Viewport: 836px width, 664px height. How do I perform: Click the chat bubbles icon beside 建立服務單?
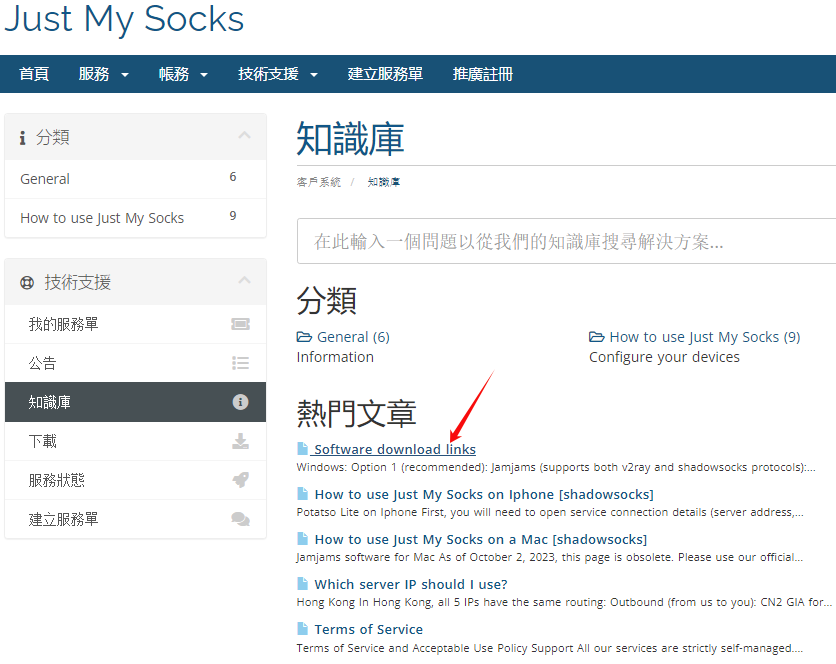[240, 519]
